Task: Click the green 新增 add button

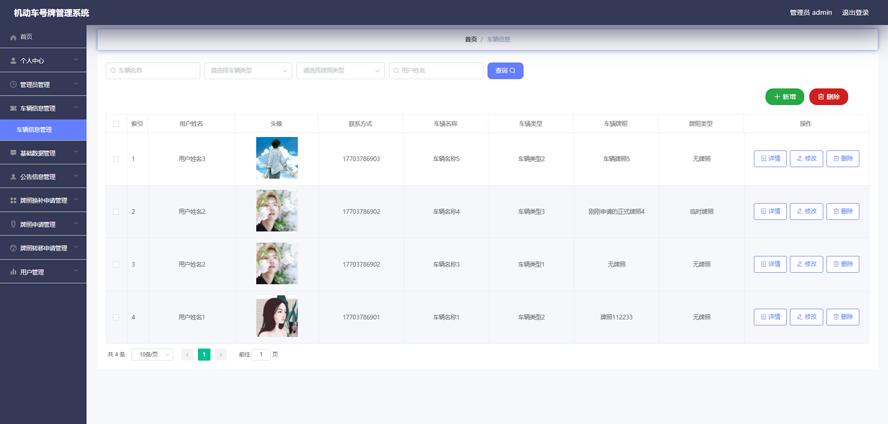Action: (x=784, y=97)
